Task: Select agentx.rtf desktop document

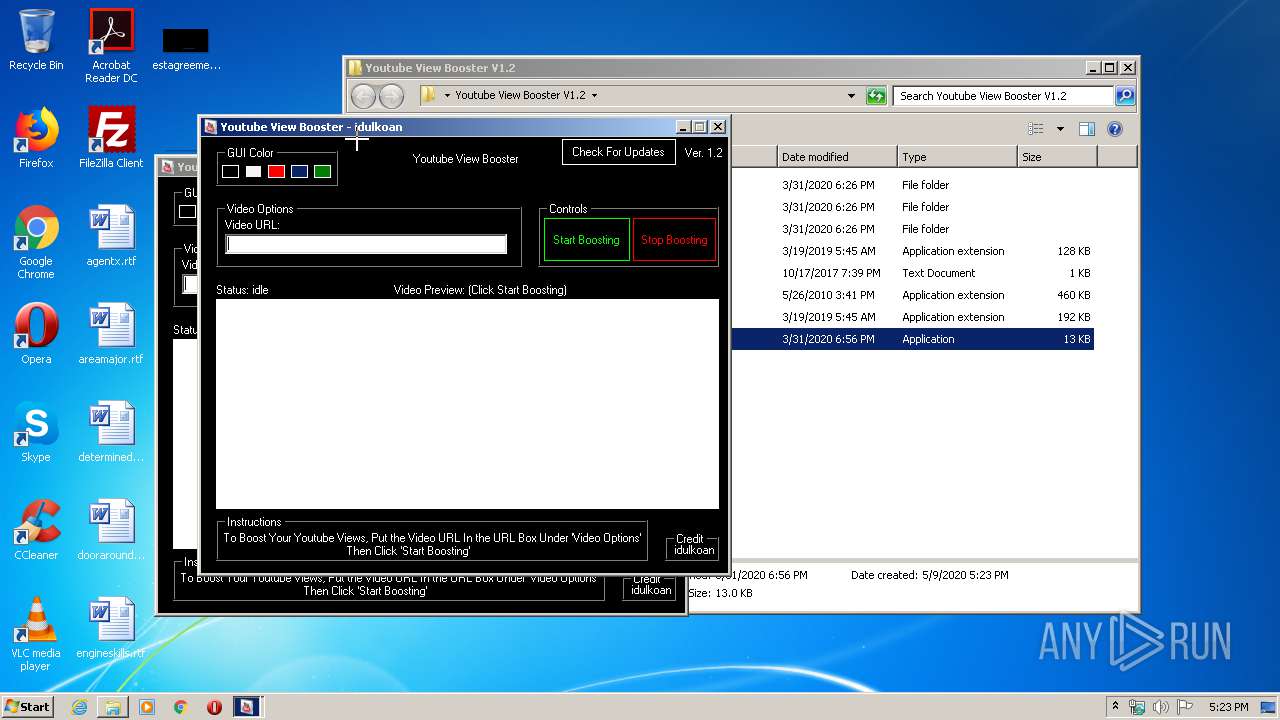Action: [111, 237]
